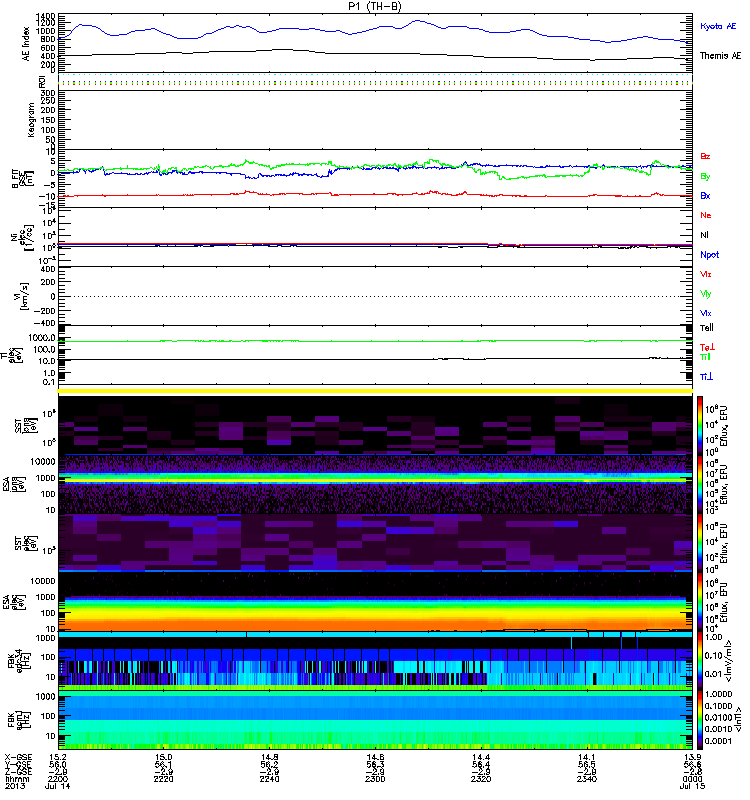The height and width of the screenshot is (800, 750).
Task: Click the "<|nT|>" color scale title
Action: [x=738, y=720]
